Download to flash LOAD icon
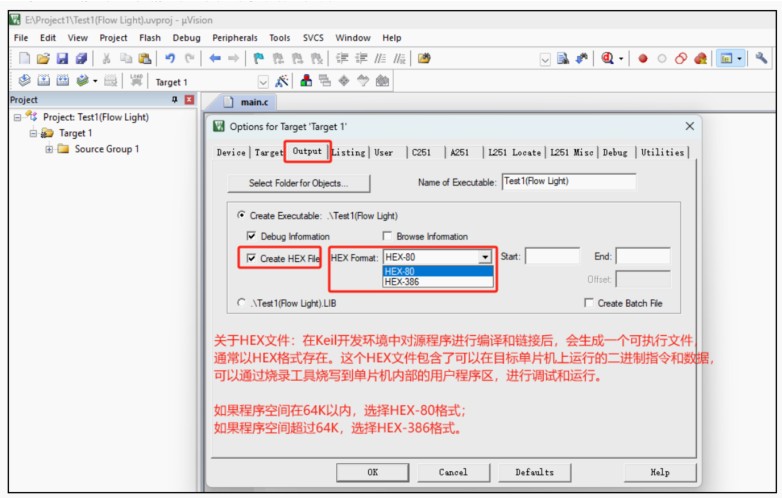The width and height of the screenshot is (782, 498). [x=136, y=81]
